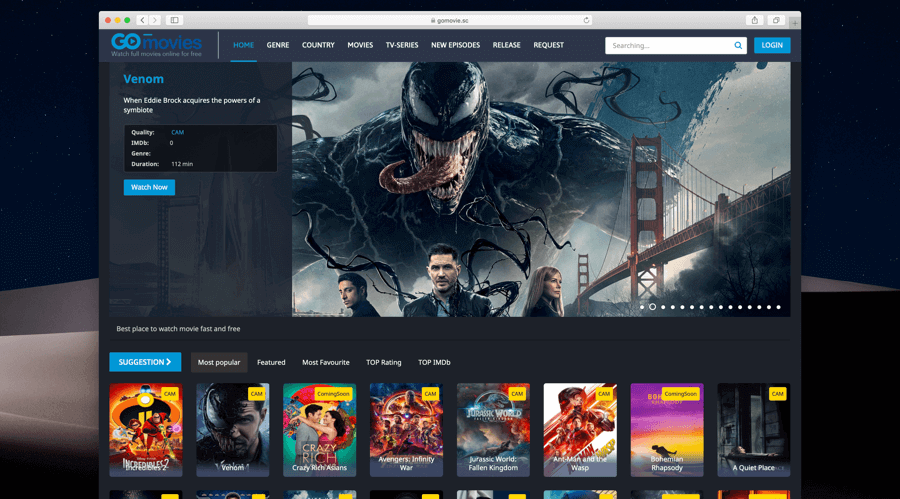This screenshot has width=900, height=499.
Task: Click Safari forward arrow button
Action: coord(155,20)
